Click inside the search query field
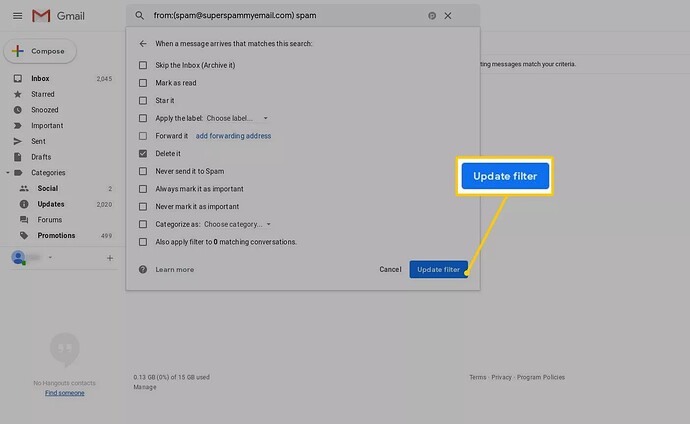The height and width of the screenshot is (424, 690). coord(280,16)
